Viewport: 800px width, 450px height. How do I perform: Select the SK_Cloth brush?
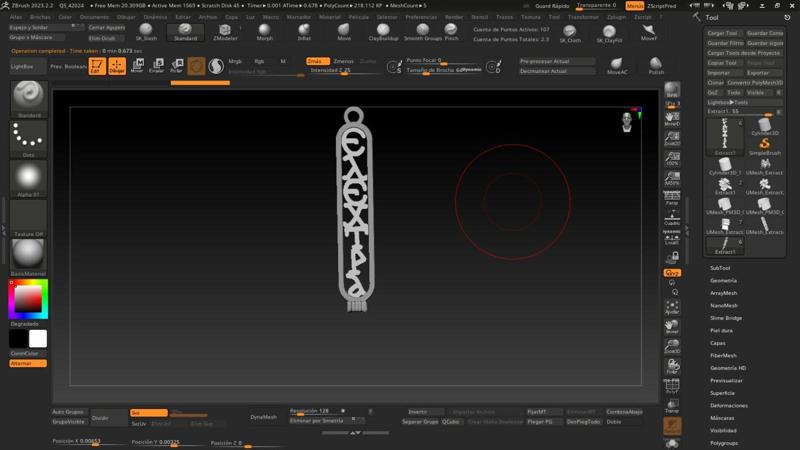point(570,34)
